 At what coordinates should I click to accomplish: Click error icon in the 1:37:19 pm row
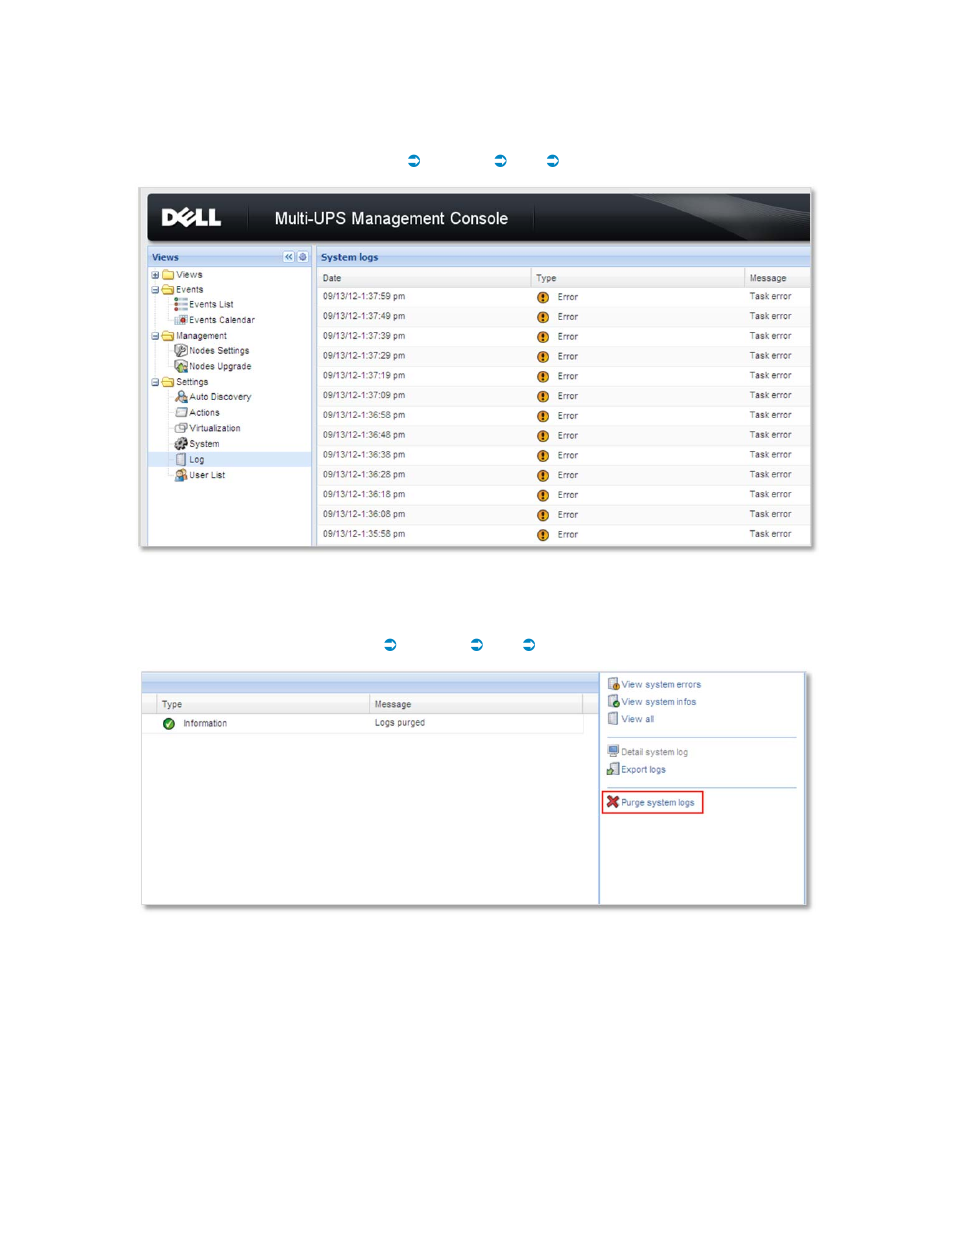pos(543,377)
